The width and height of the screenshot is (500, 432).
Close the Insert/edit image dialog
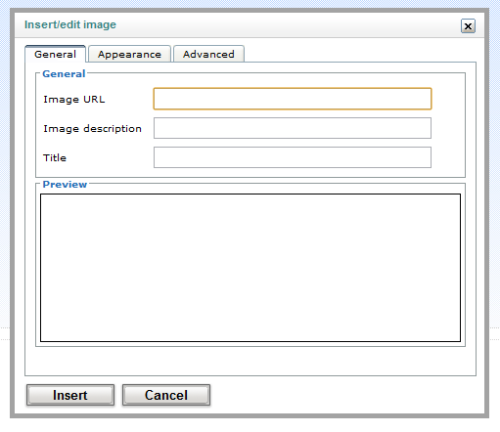click(468, 26)
